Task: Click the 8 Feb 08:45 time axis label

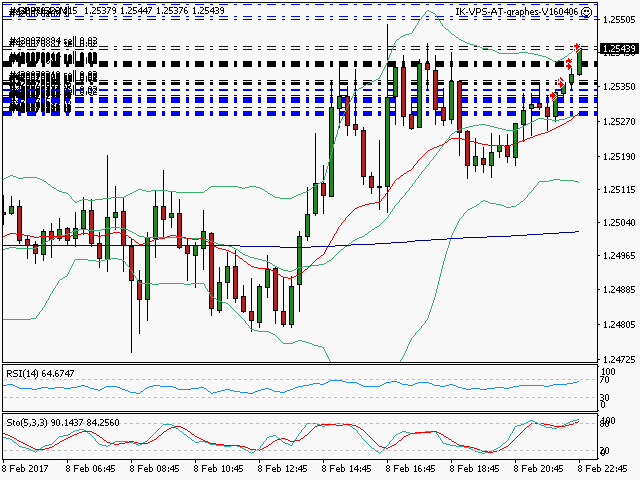Action: 155,468
